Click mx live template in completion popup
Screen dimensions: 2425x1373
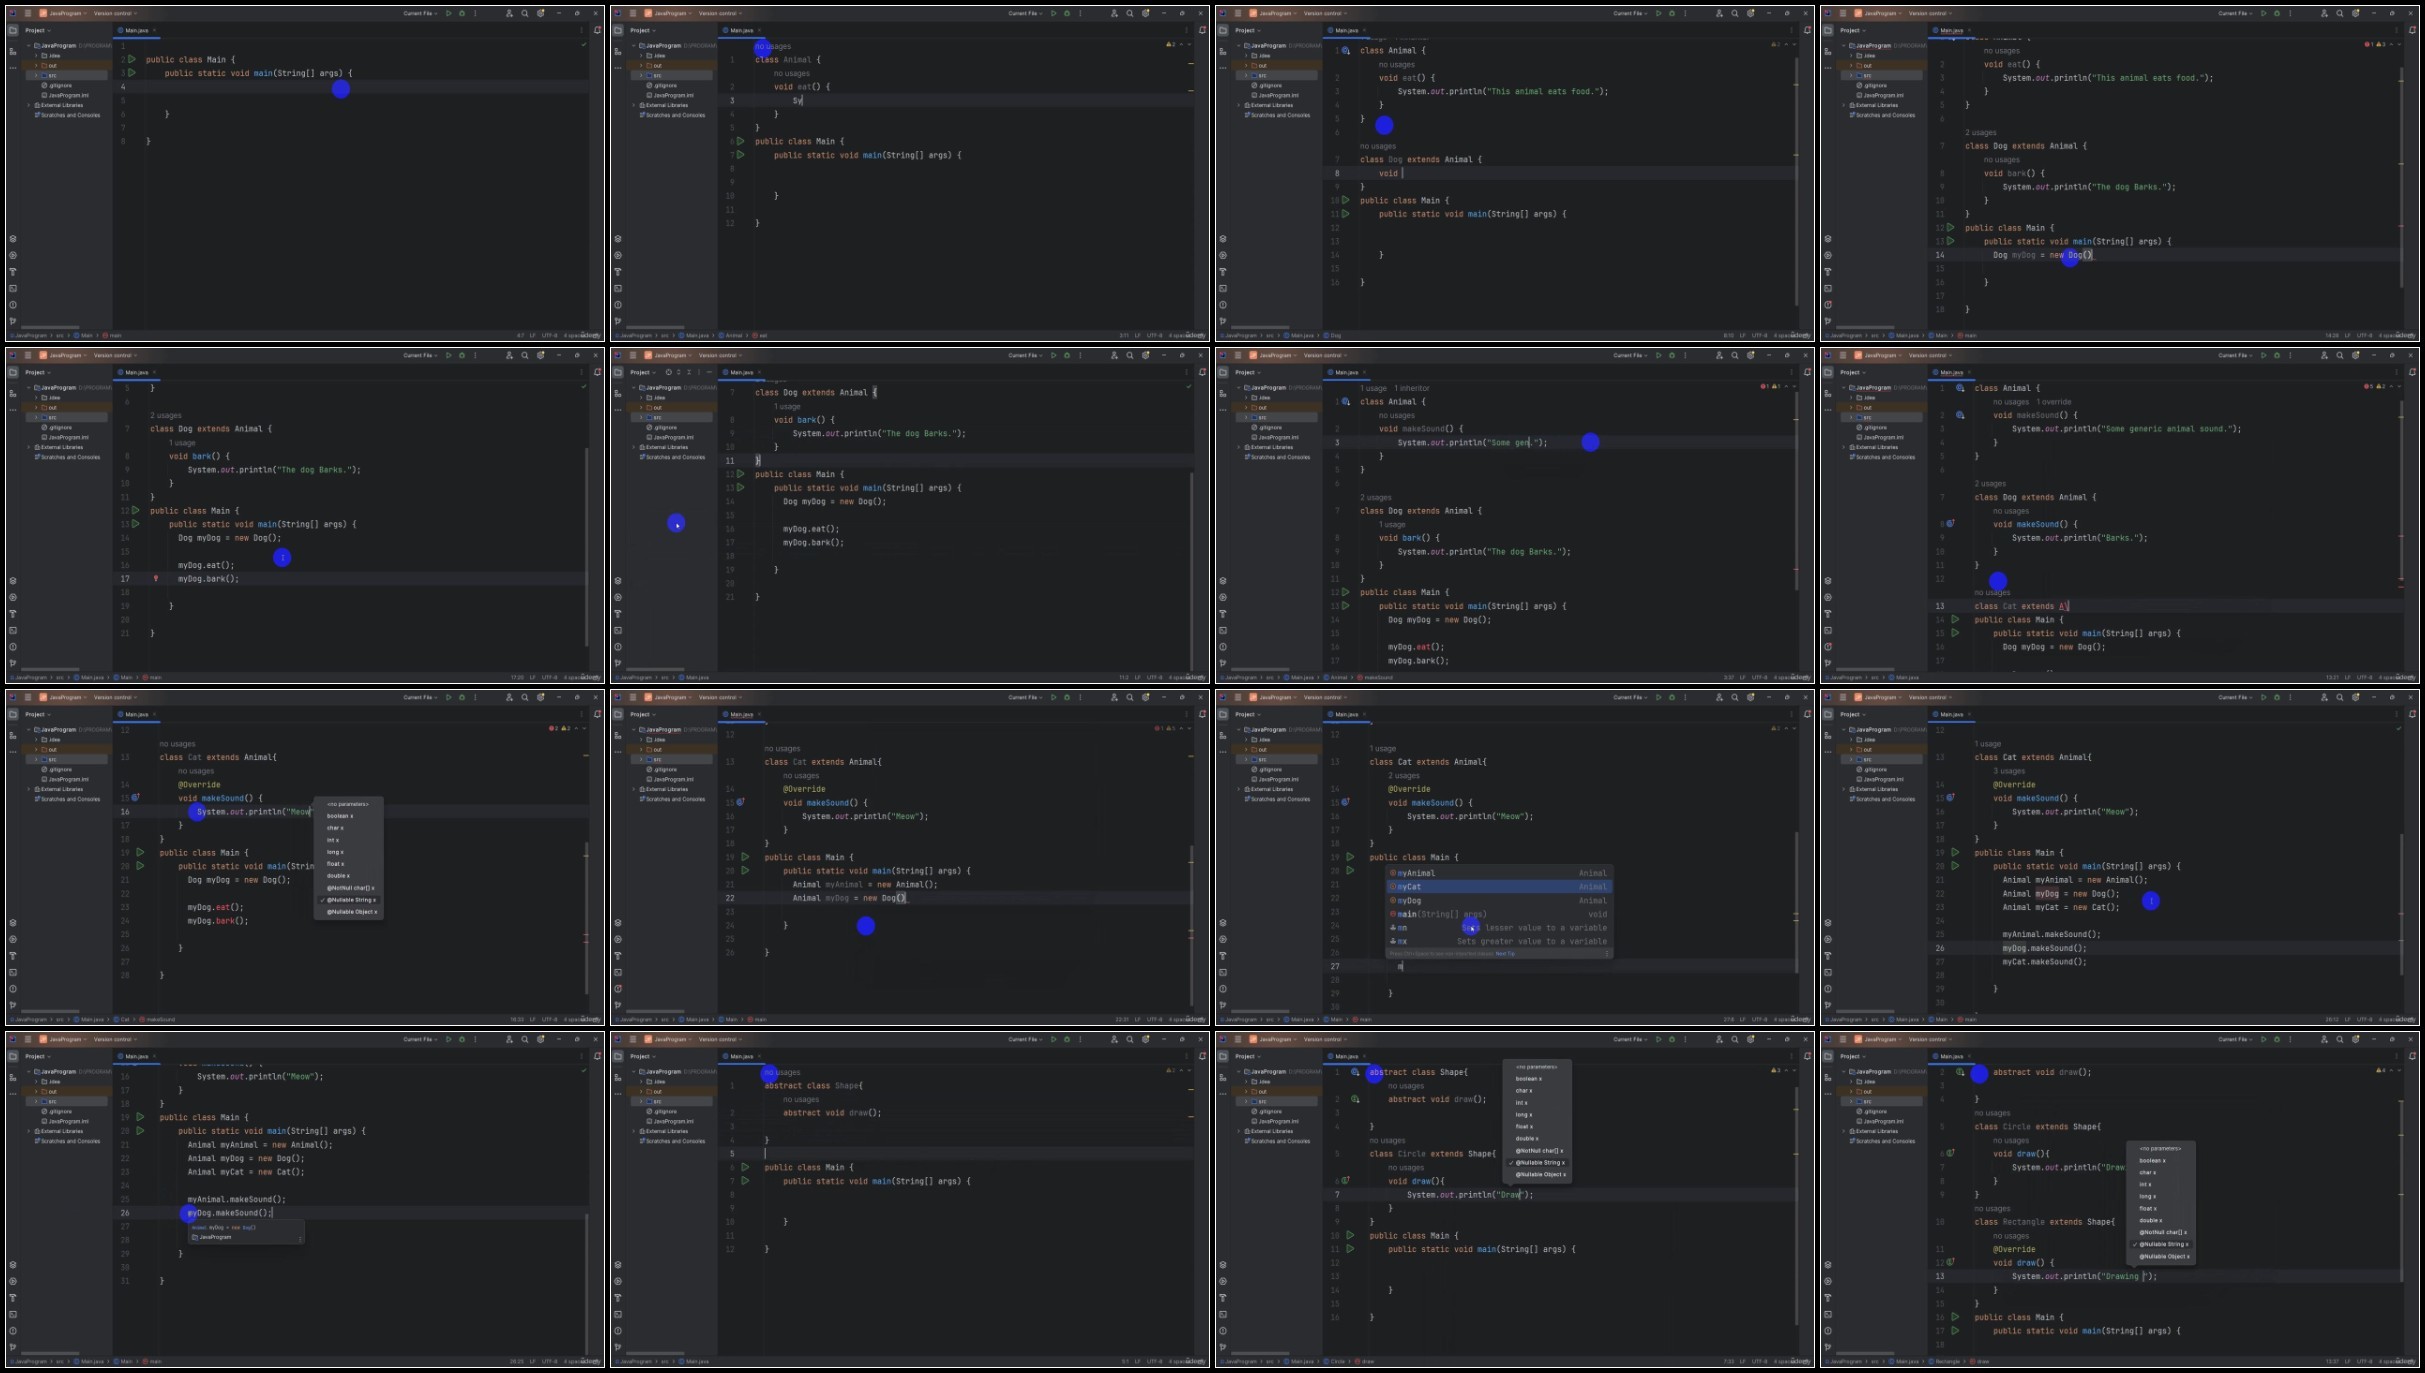pos(1498,941)
